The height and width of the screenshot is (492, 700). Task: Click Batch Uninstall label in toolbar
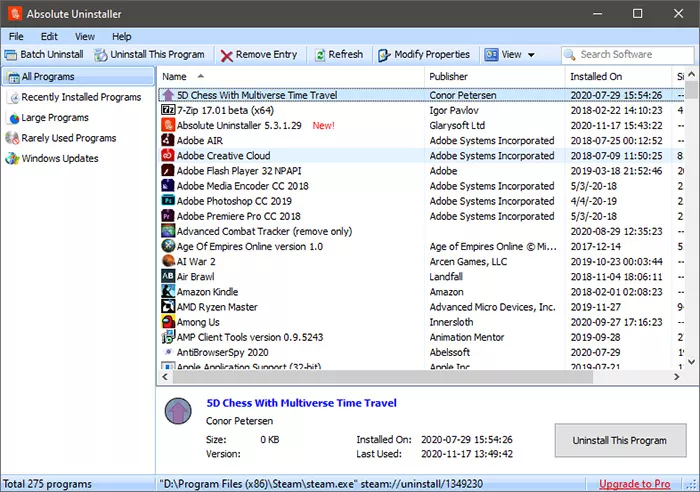point(52,54)
